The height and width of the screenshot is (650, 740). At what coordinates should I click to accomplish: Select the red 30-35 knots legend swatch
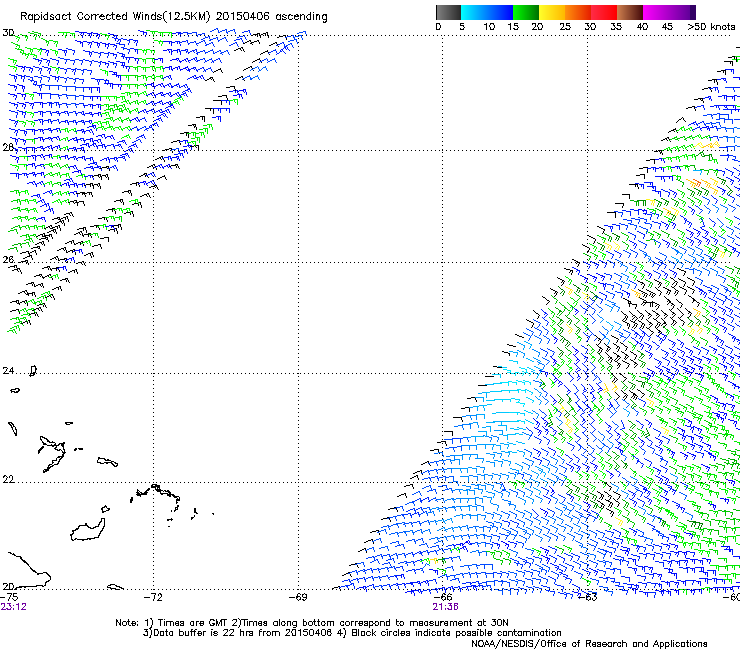pos(604,12)
